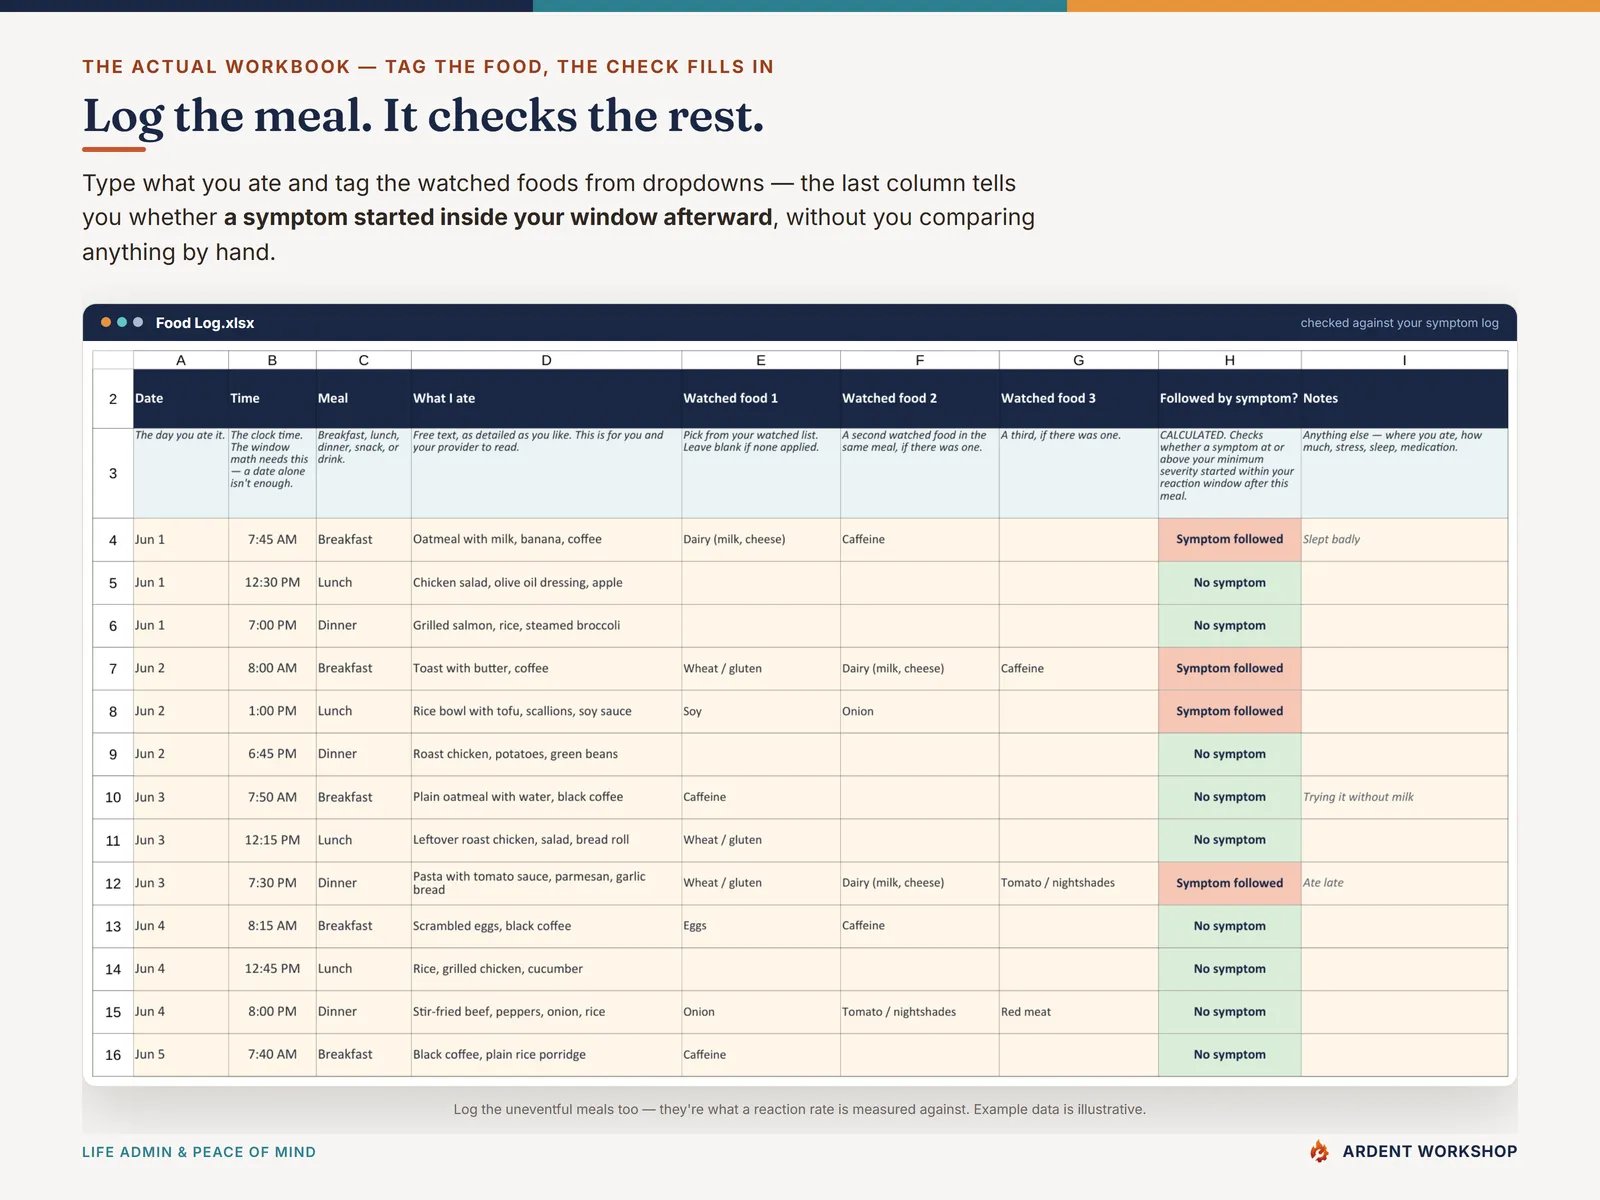Click the '12:30 PM' time cell

(x=272, y=583)
